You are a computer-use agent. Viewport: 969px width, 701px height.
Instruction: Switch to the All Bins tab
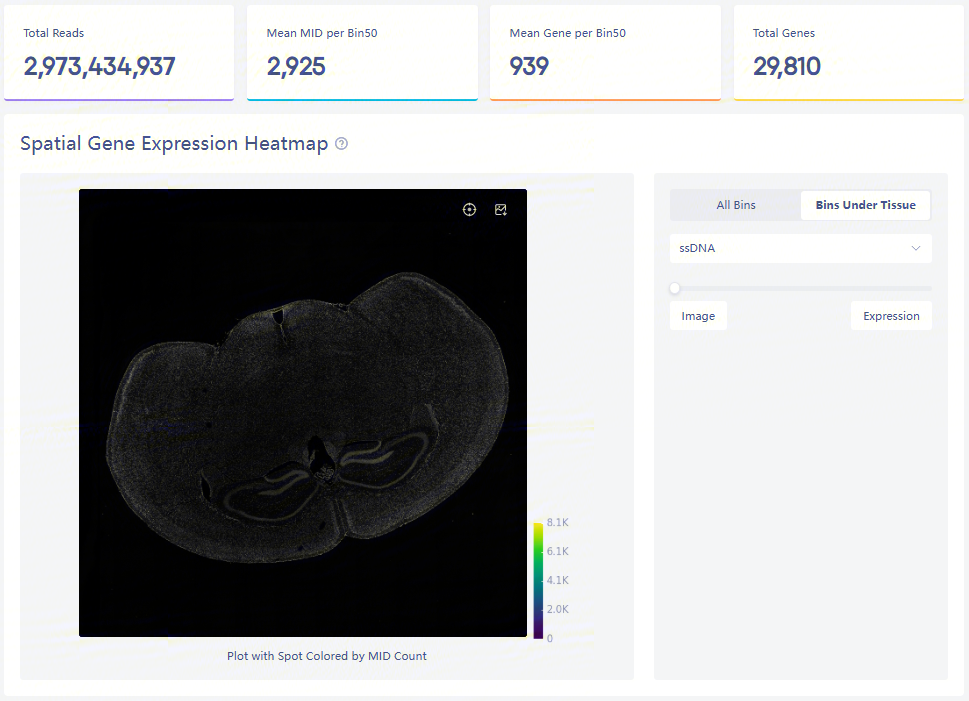736,205
